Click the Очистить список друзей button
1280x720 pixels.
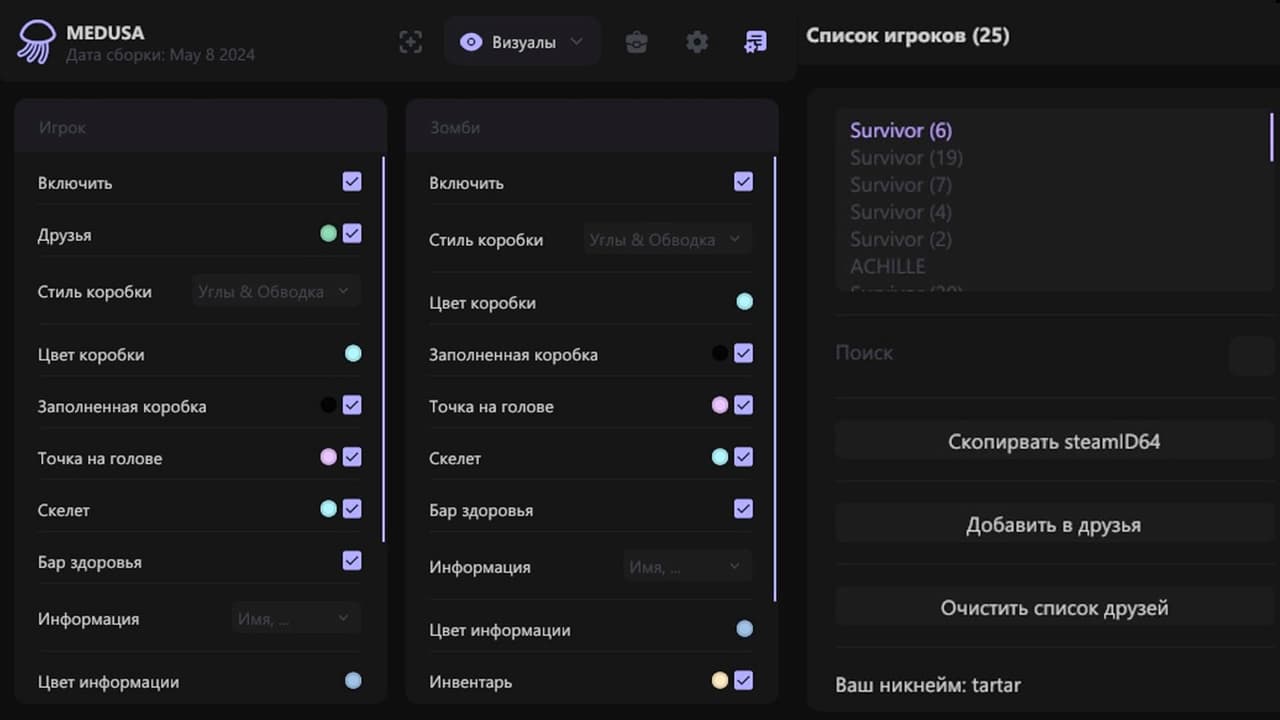[x=1054, y=607]
